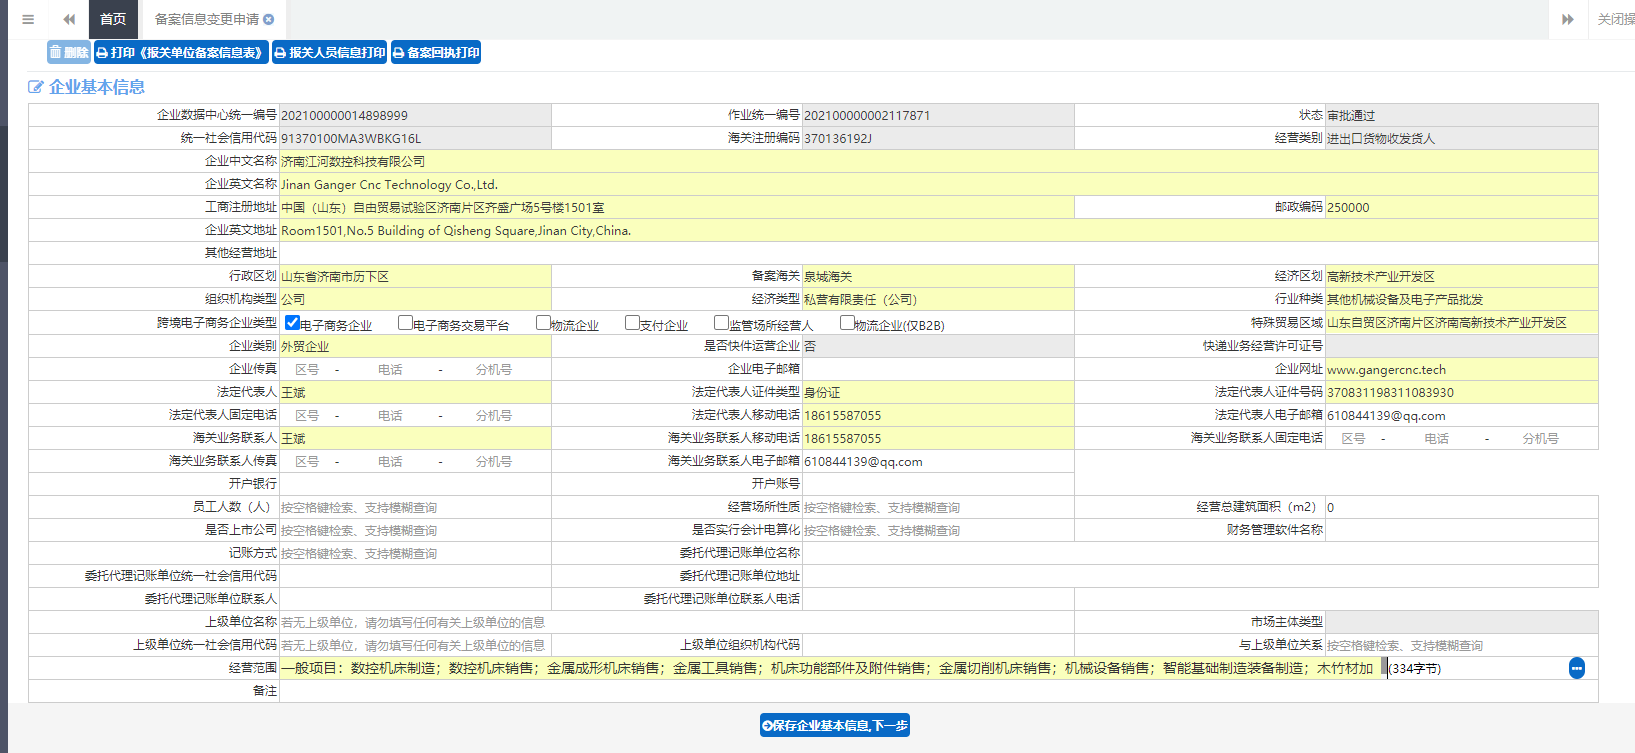
Task: Click 保存企业基本信息,下一步 button
Action: (835, 725)
